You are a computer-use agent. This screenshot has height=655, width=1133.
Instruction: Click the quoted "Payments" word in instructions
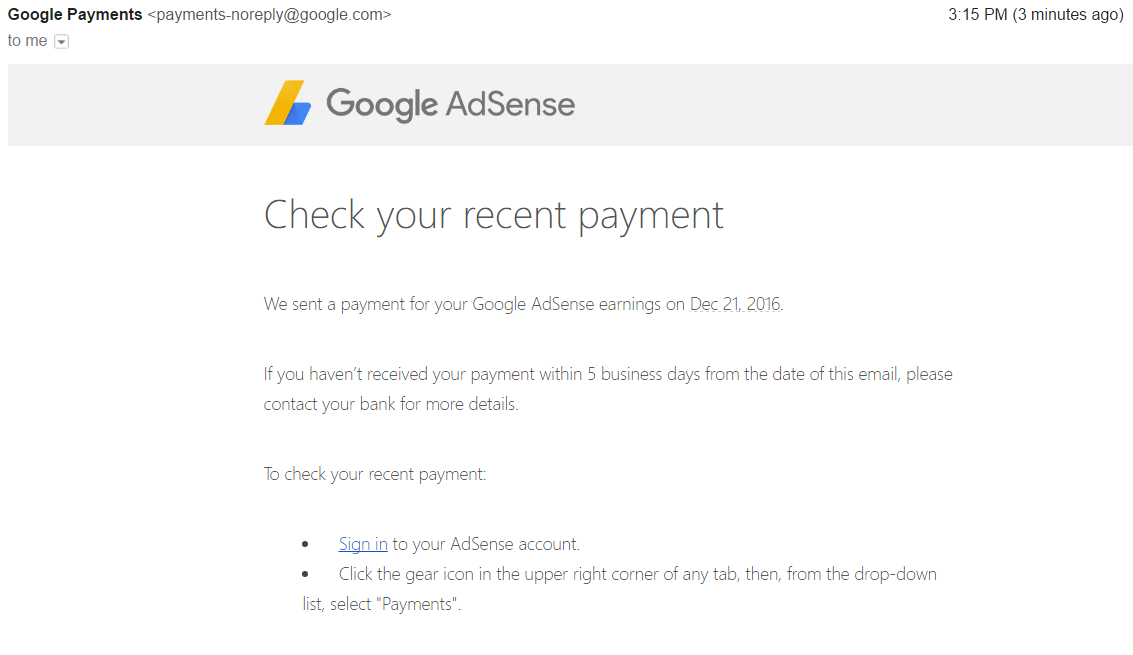tap(418, 604)
